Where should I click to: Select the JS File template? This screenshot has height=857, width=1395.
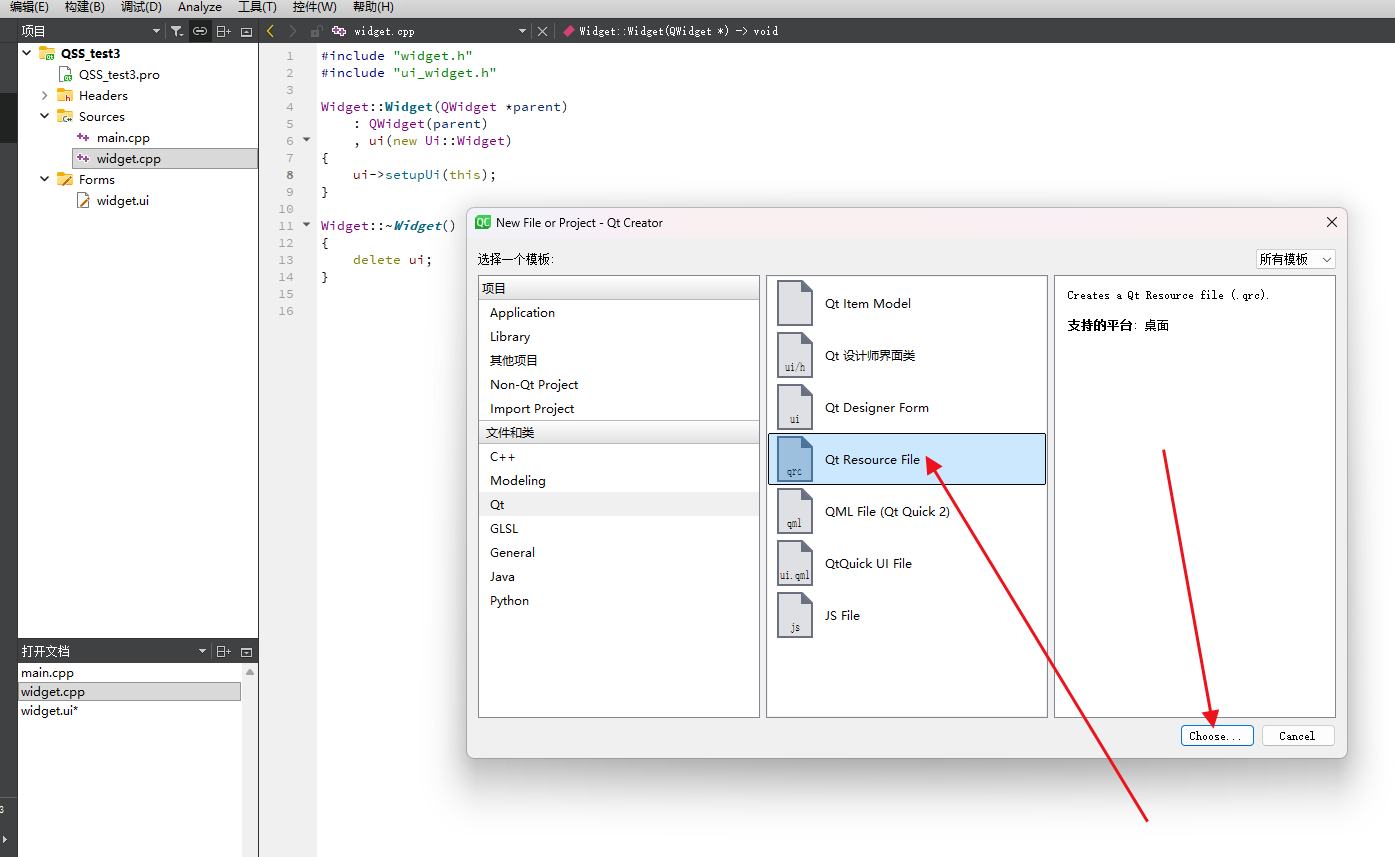pos(906,615)
